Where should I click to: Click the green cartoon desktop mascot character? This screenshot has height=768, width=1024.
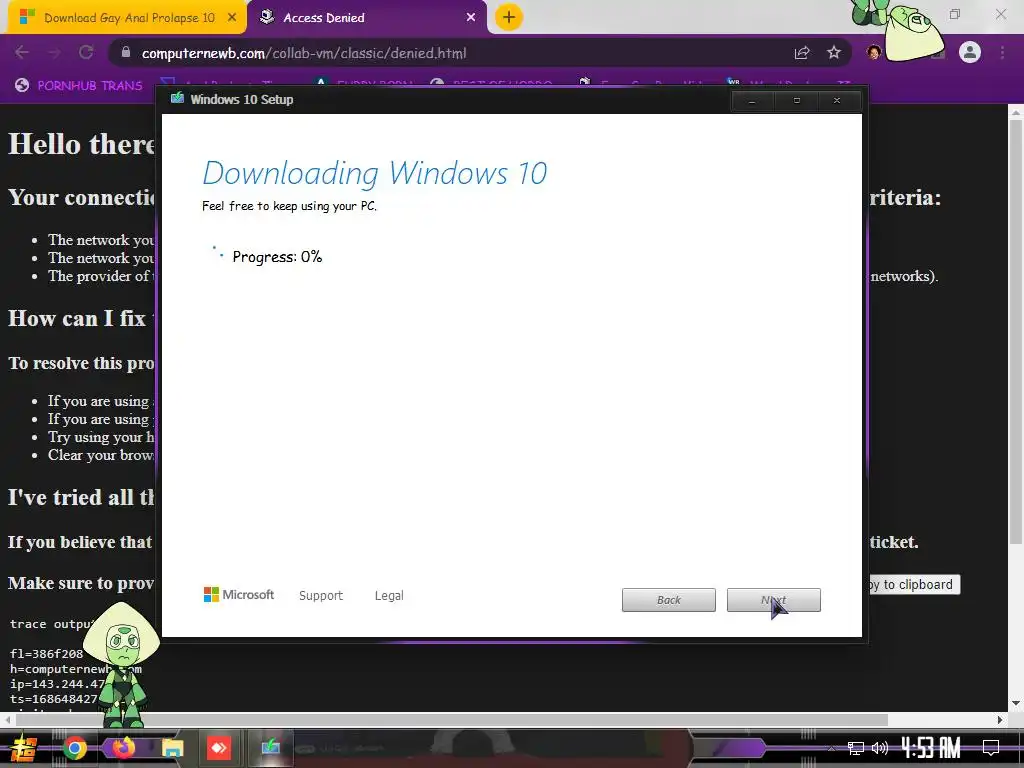click(x=122, y=663)
